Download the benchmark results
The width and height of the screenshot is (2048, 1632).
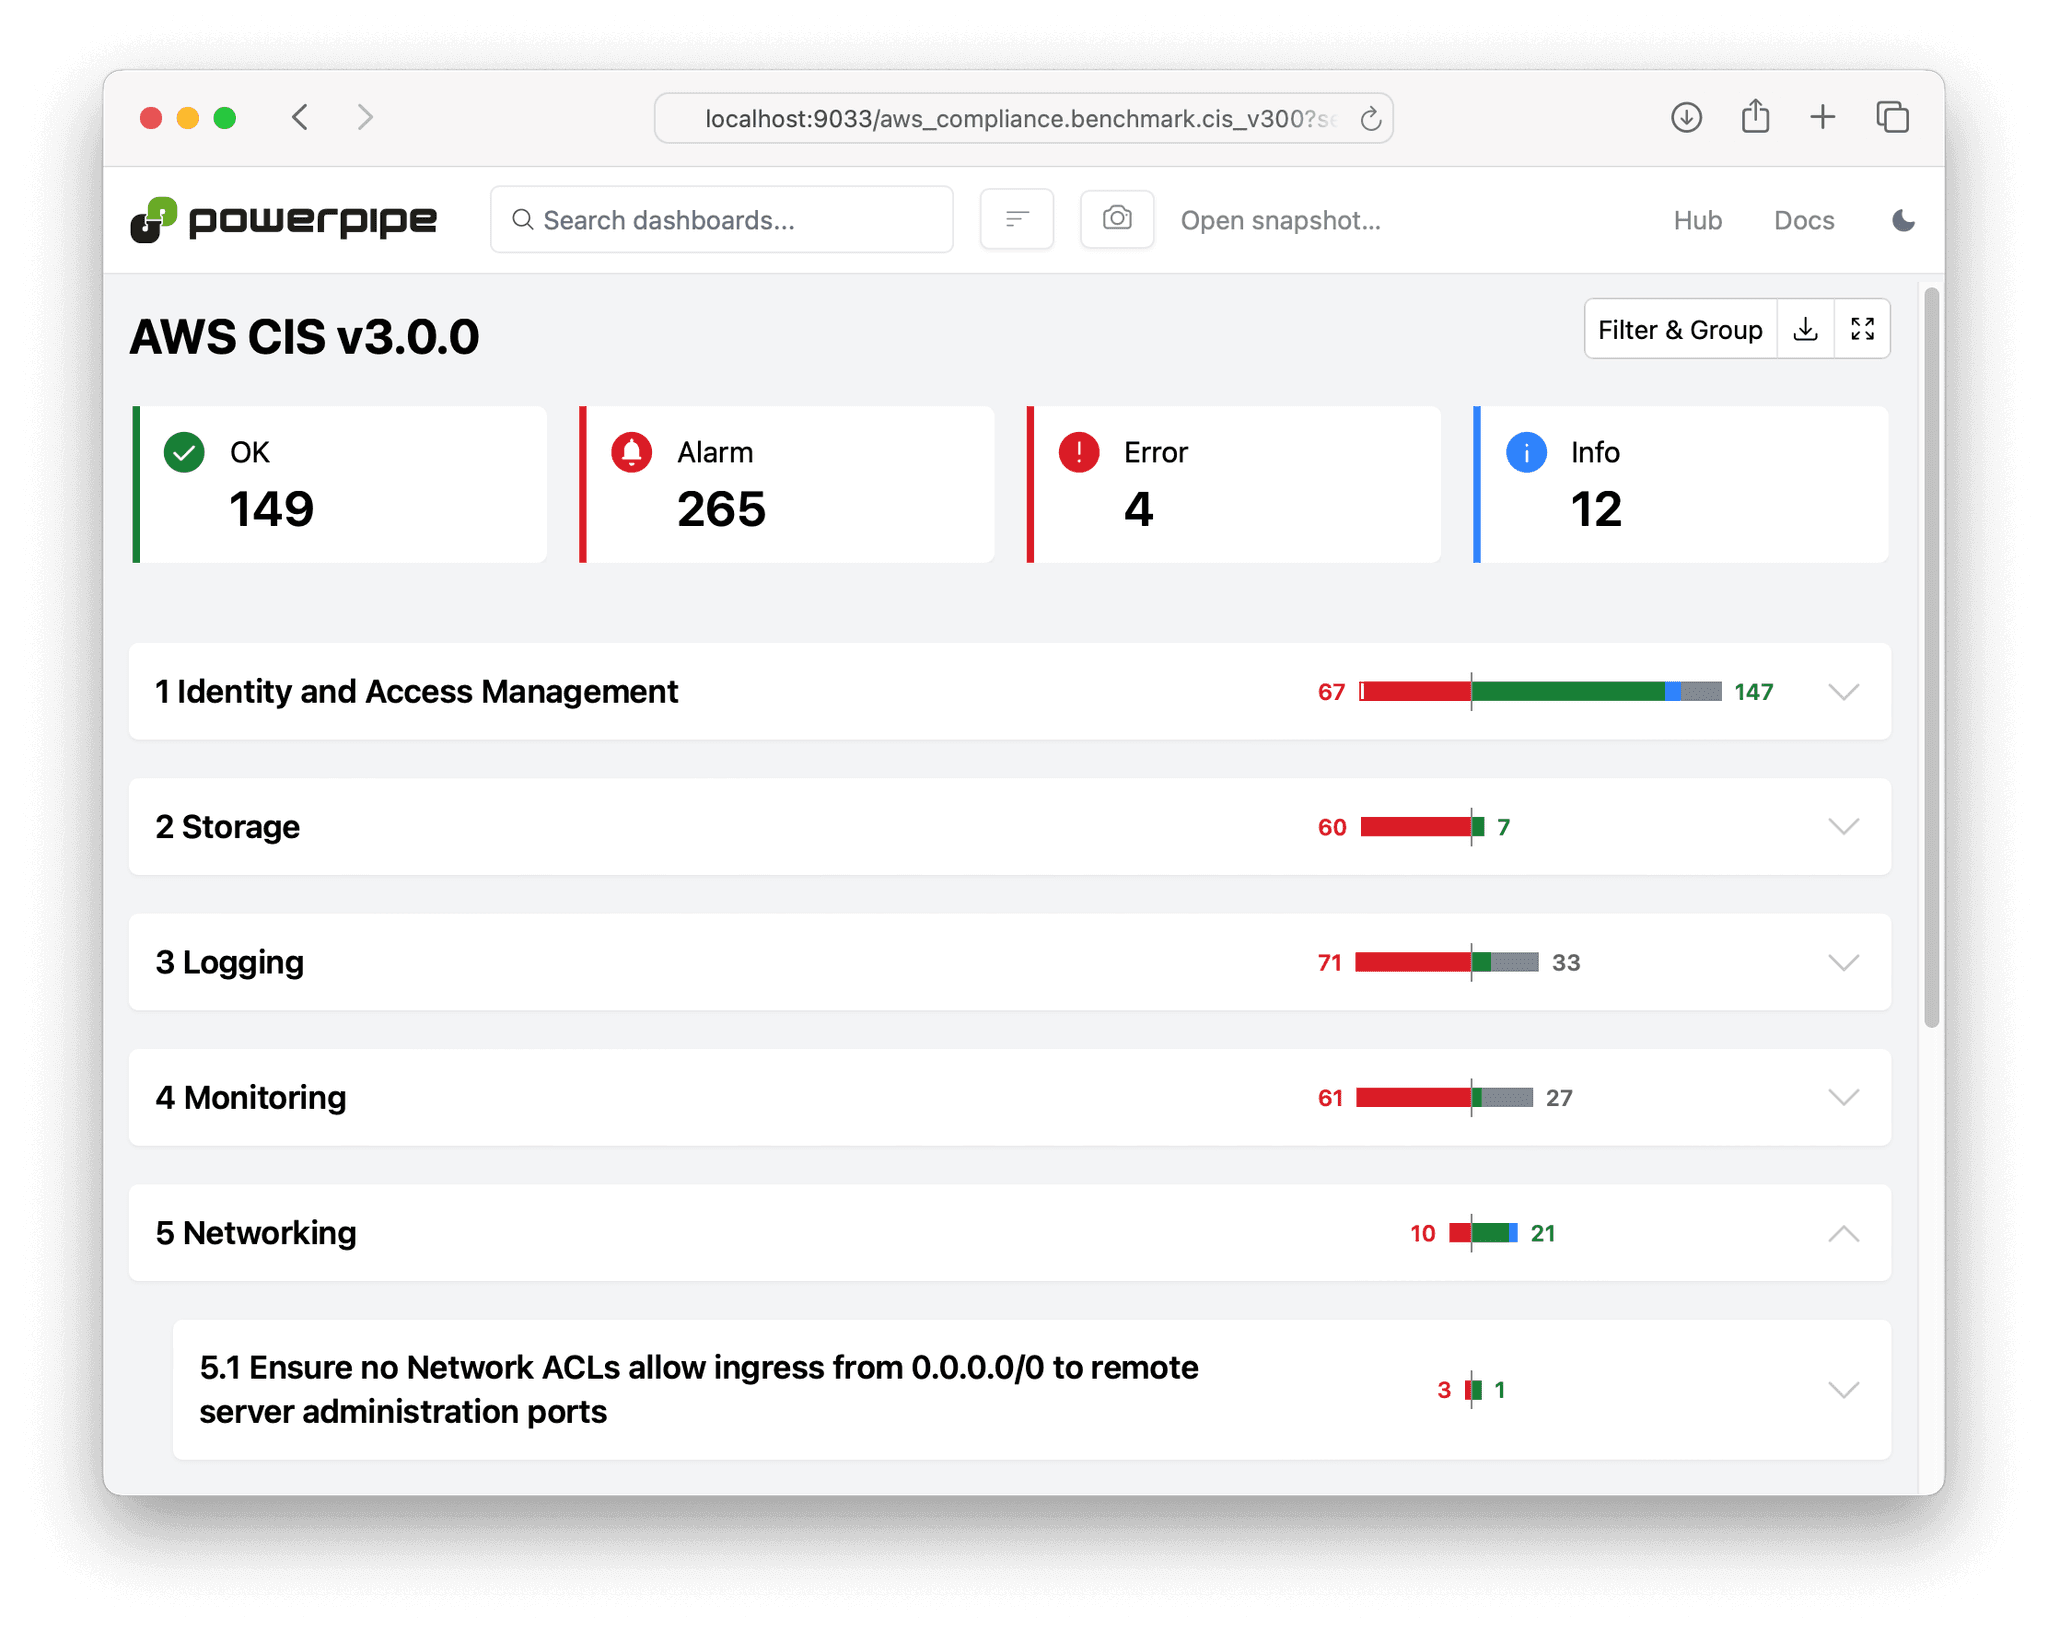point(1806,328)
